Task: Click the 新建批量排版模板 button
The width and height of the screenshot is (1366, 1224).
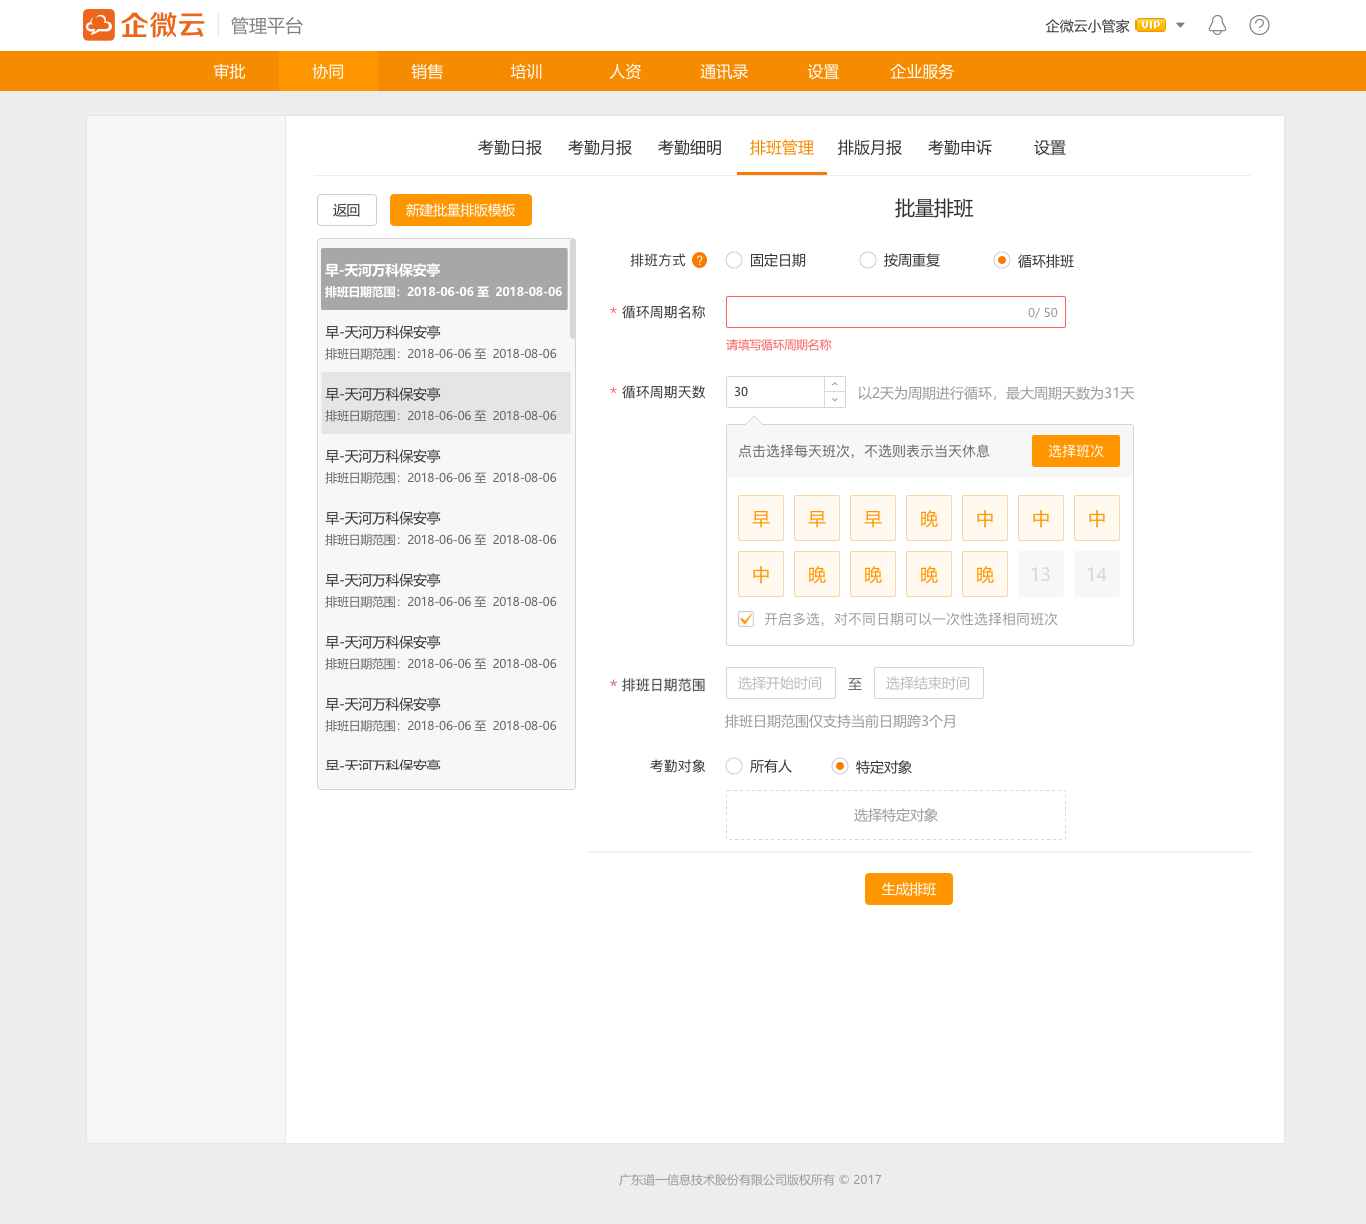Action: (460, 210)
